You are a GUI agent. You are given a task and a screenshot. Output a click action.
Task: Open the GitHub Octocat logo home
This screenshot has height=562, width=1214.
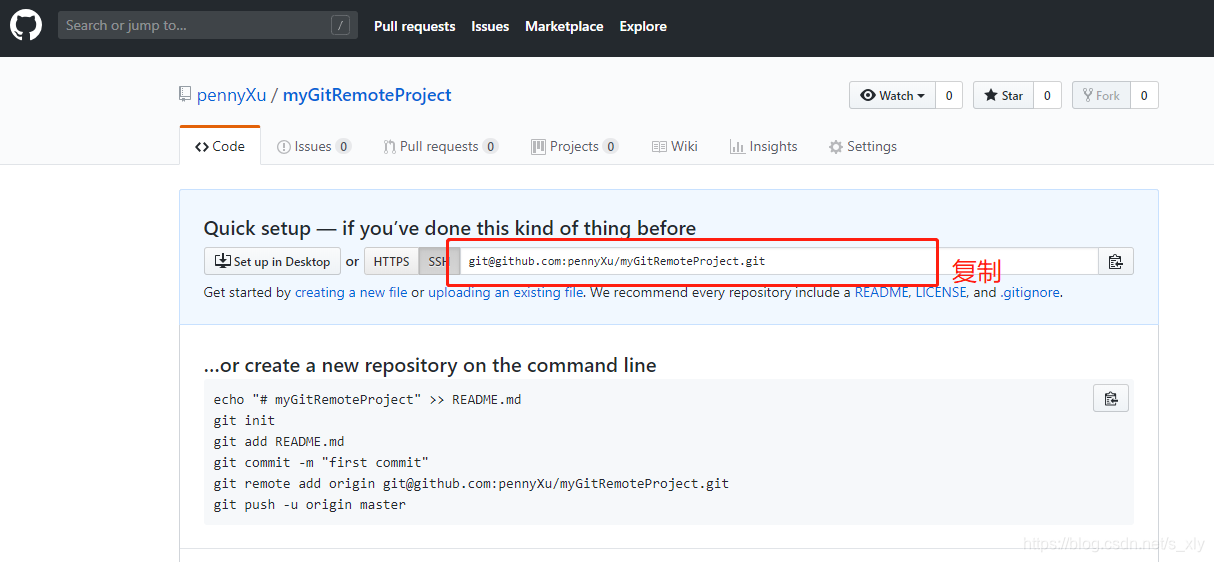26,25
